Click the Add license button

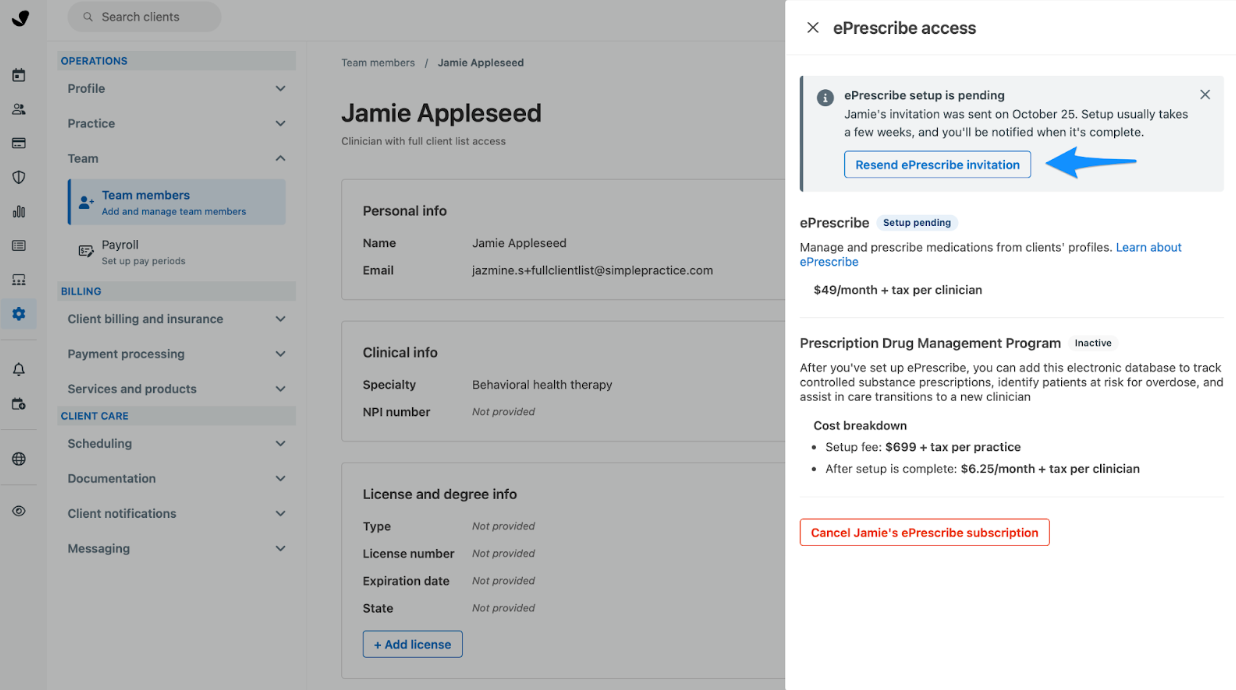pos(412,645)
